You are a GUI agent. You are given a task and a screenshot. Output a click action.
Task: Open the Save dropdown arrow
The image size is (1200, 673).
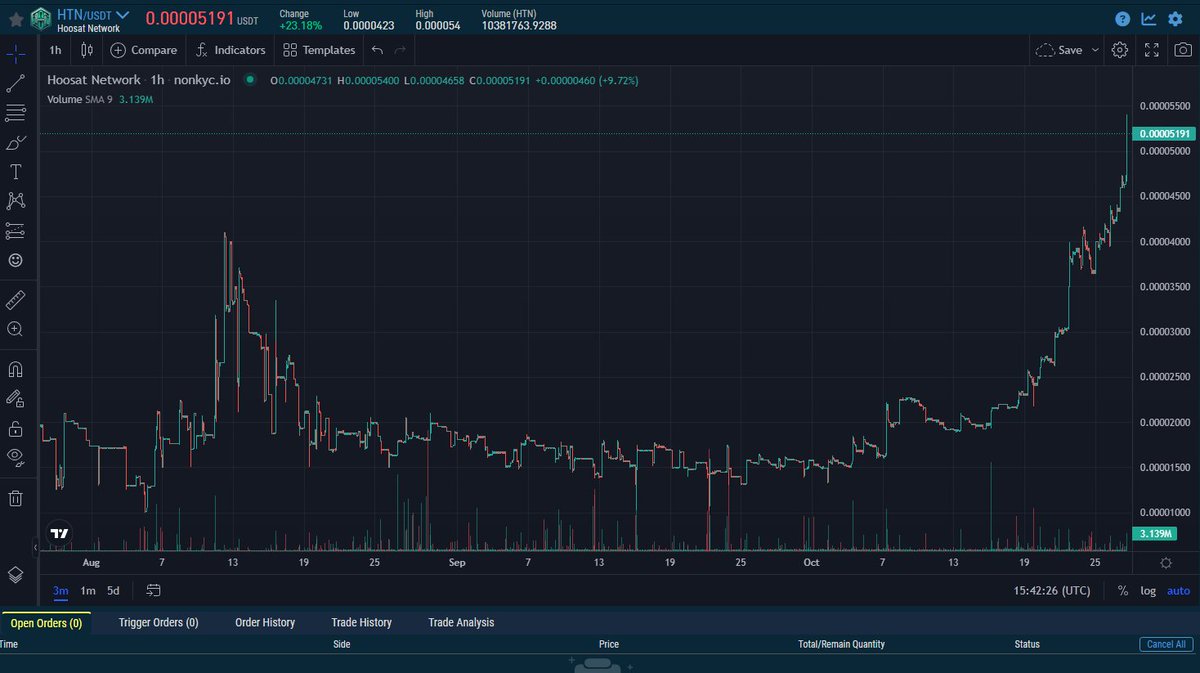point(1096,49)
